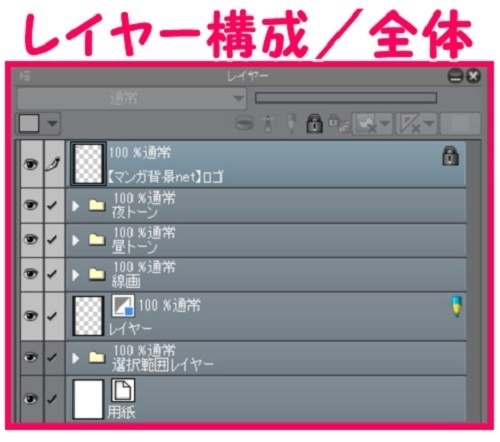Toggle the checkmark for 選択範囲レイヤー folder
The width and height of the screenshot is (500, 442).
click(52, 357)
